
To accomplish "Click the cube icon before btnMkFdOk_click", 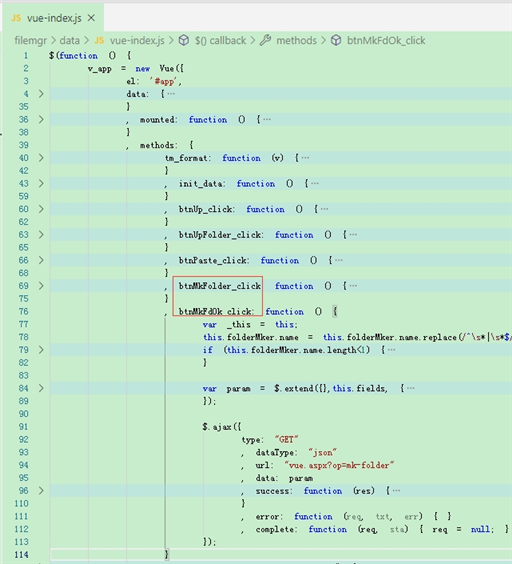I will pos(336,40).
